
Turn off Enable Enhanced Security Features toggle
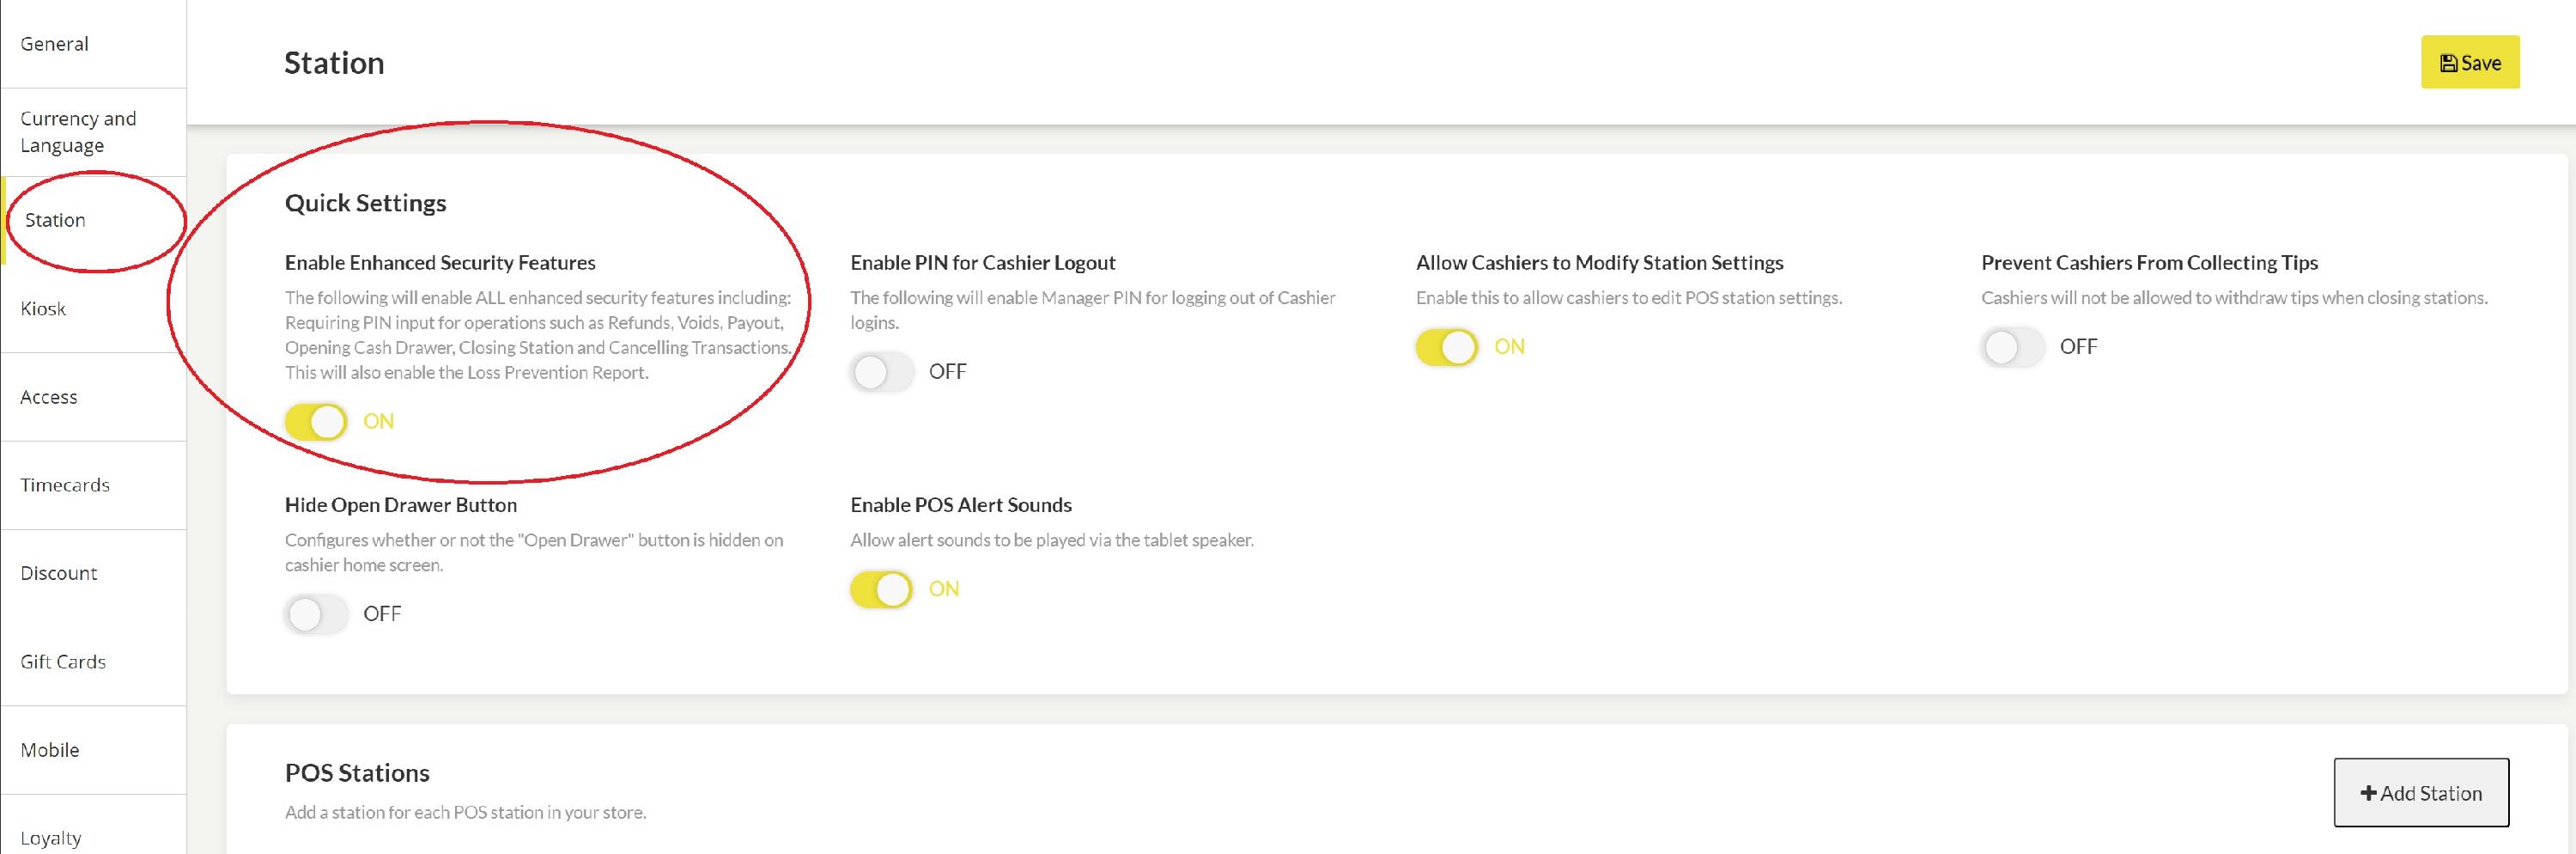click(316, 421)
